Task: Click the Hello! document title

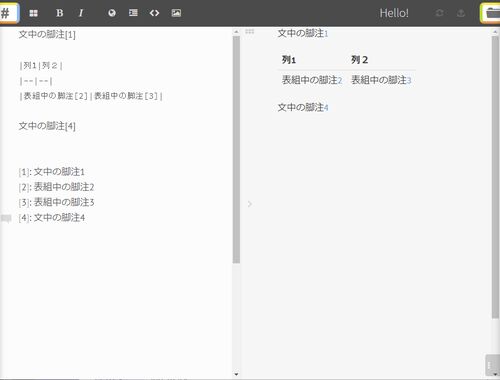Action: click(x=394, y=13)
